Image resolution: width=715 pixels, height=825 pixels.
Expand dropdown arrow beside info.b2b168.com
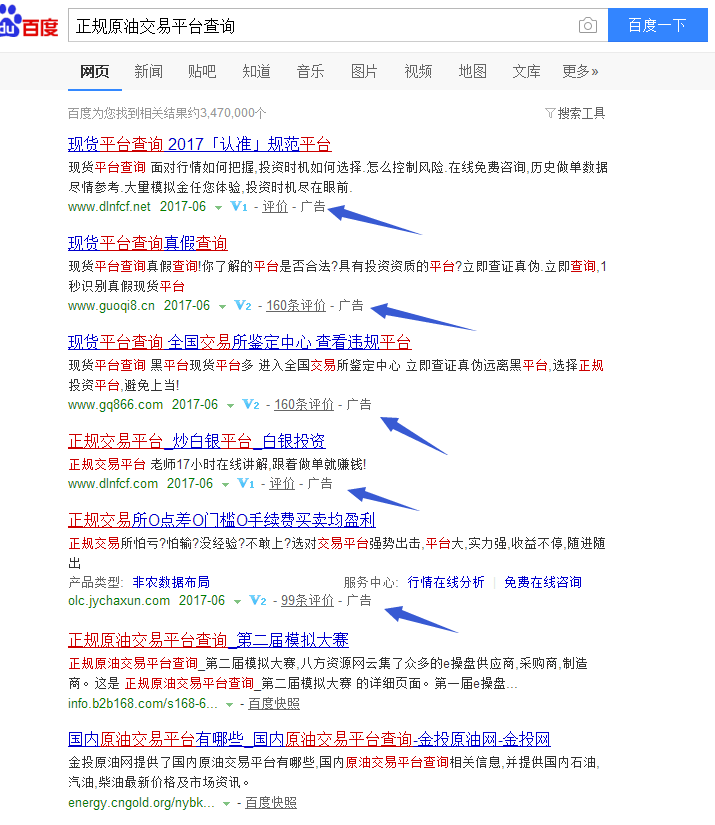click(x=229, y=705)
